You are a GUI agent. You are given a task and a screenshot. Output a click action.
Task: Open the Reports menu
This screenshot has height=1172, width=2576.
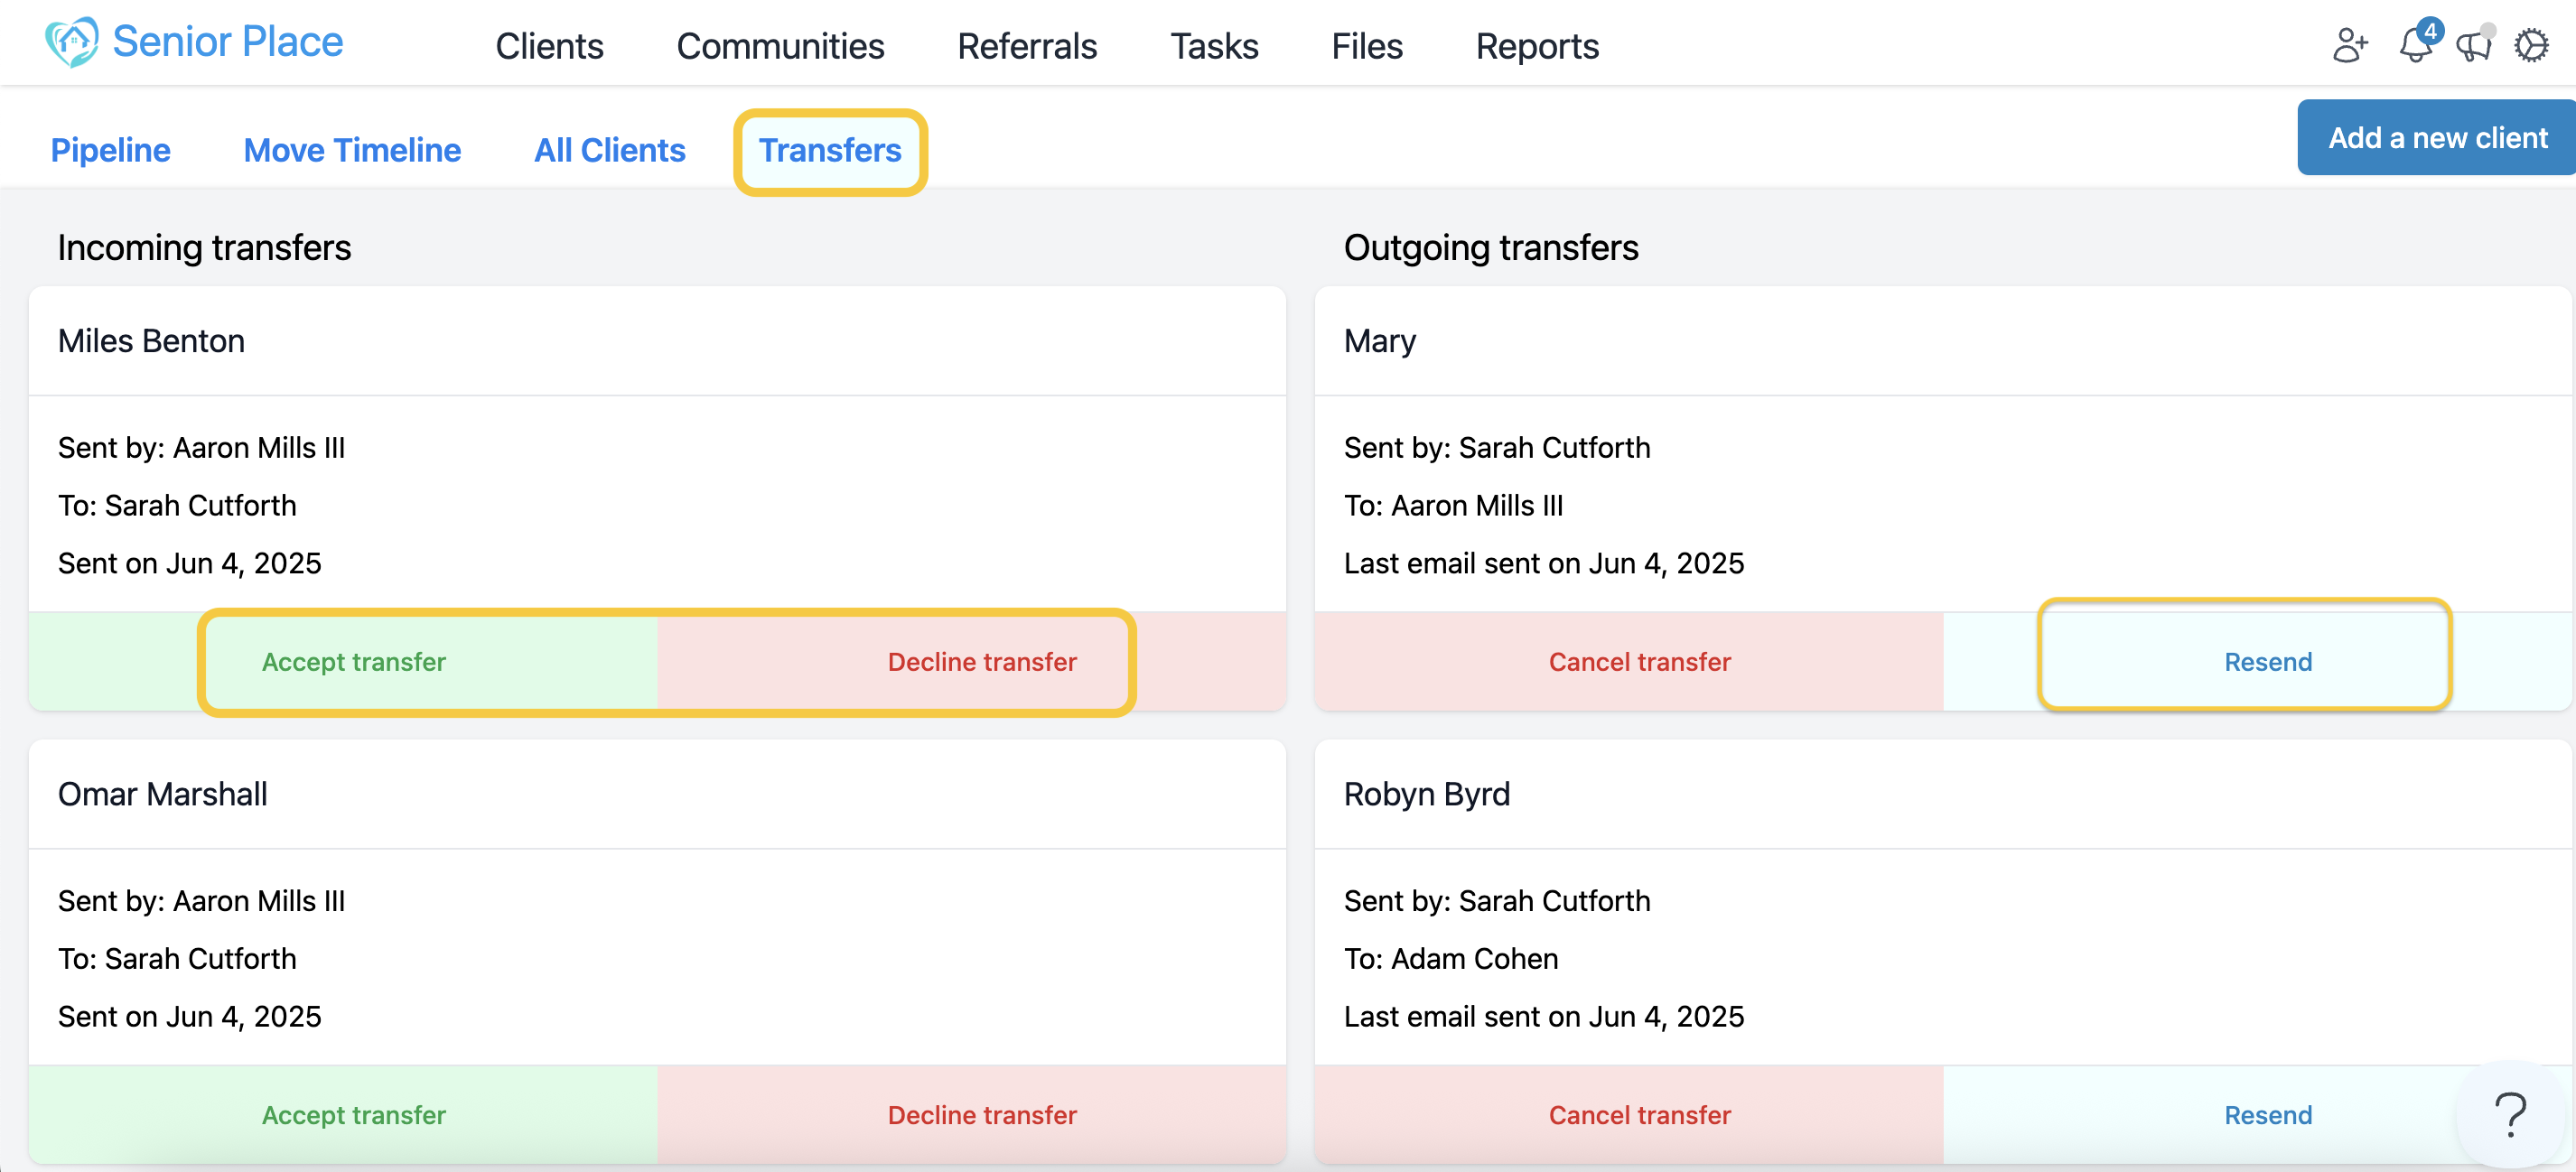point(1537,46)
